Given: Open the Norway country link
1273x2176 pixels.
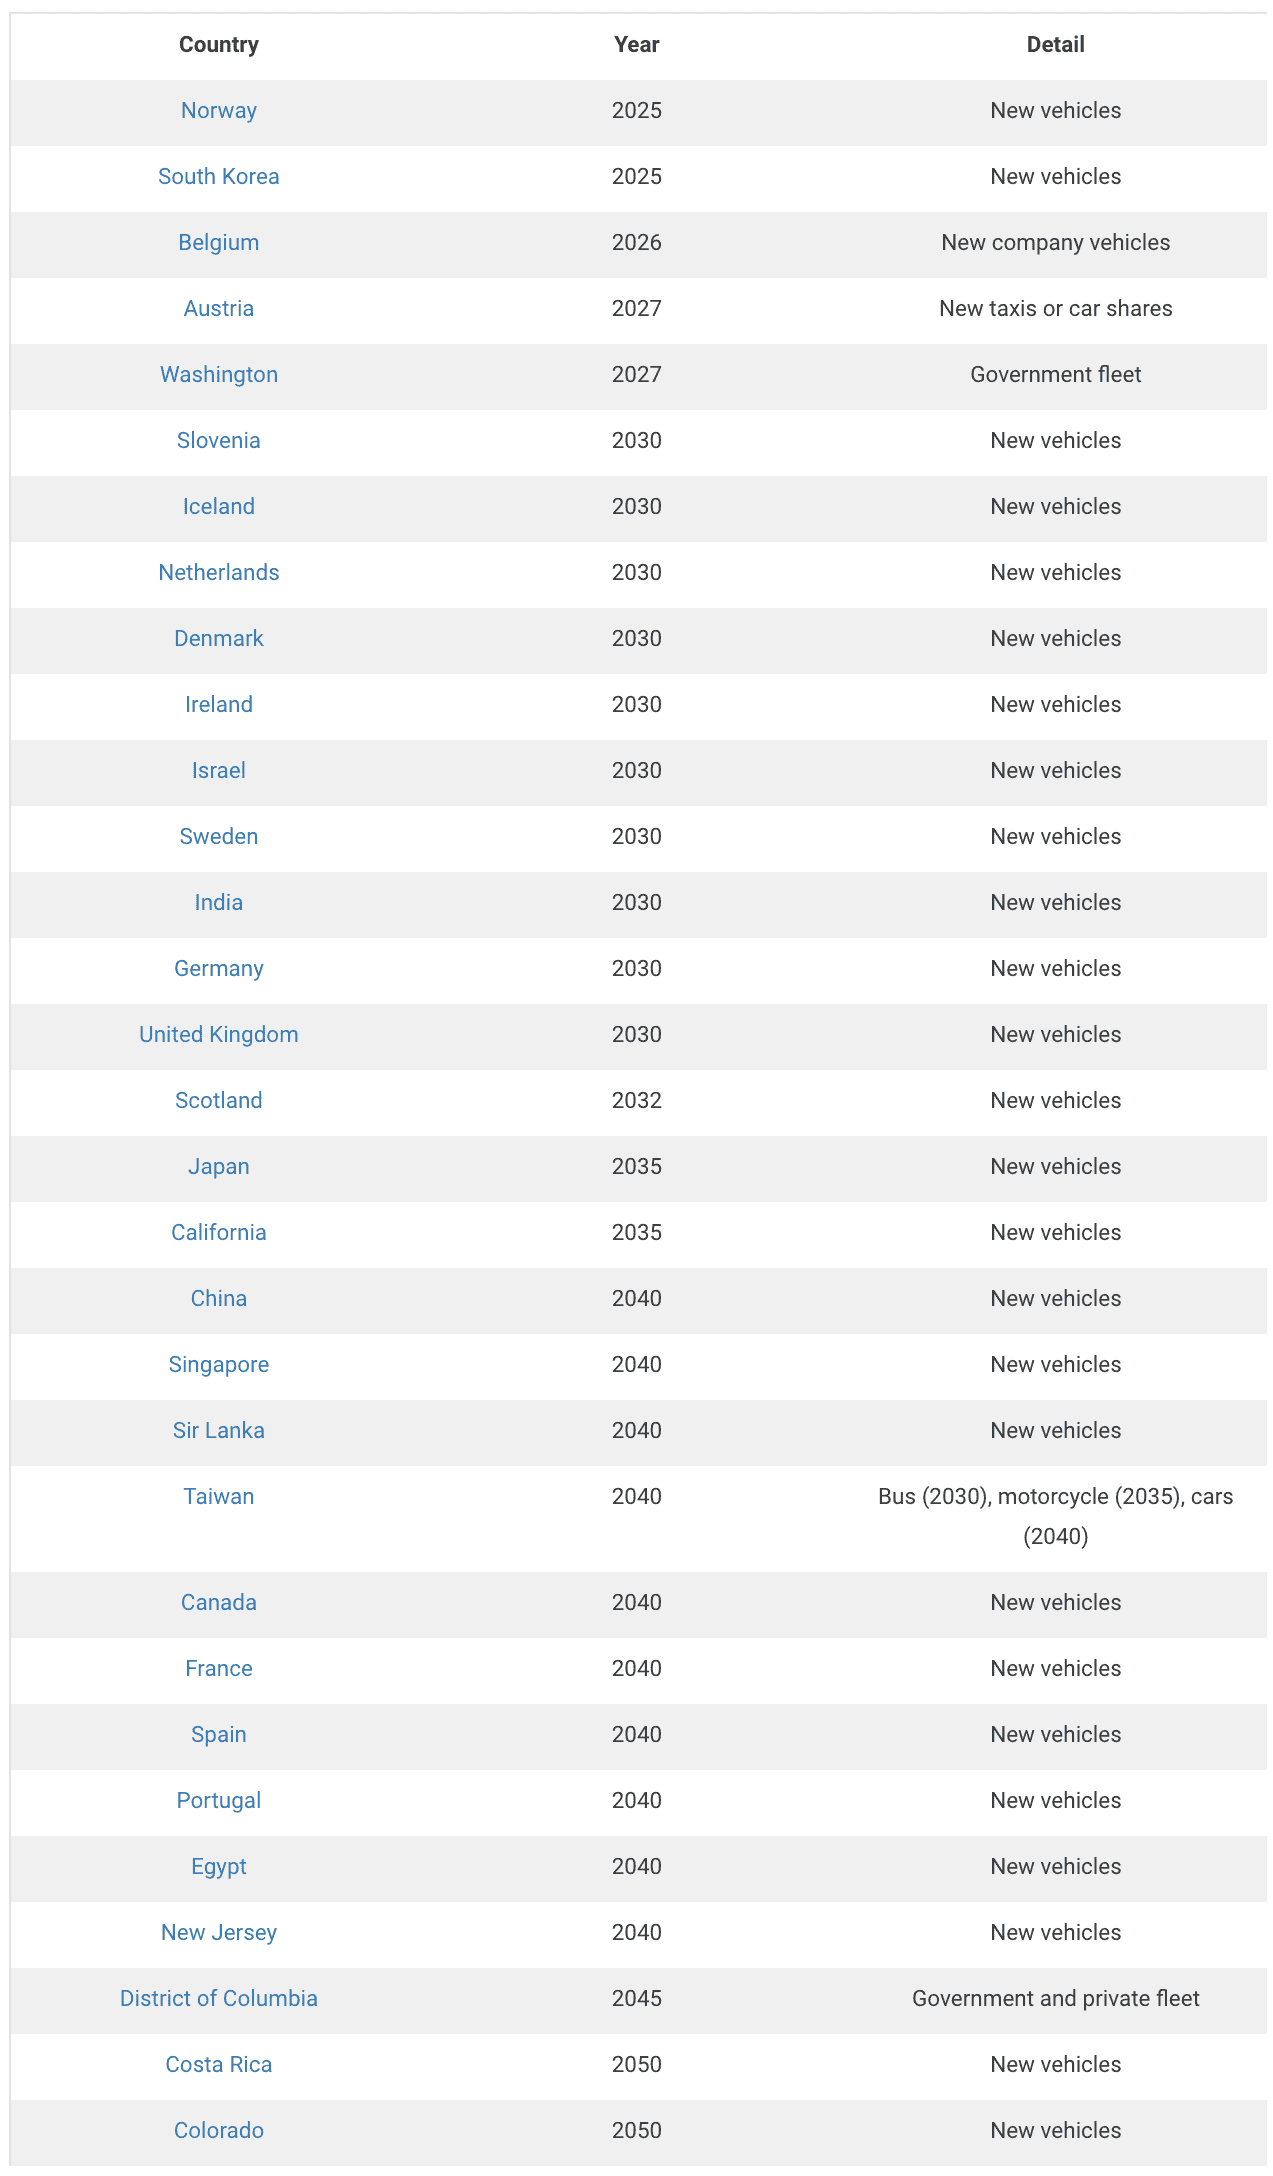Looking at the screenshot, I should (x=218, y=111).
